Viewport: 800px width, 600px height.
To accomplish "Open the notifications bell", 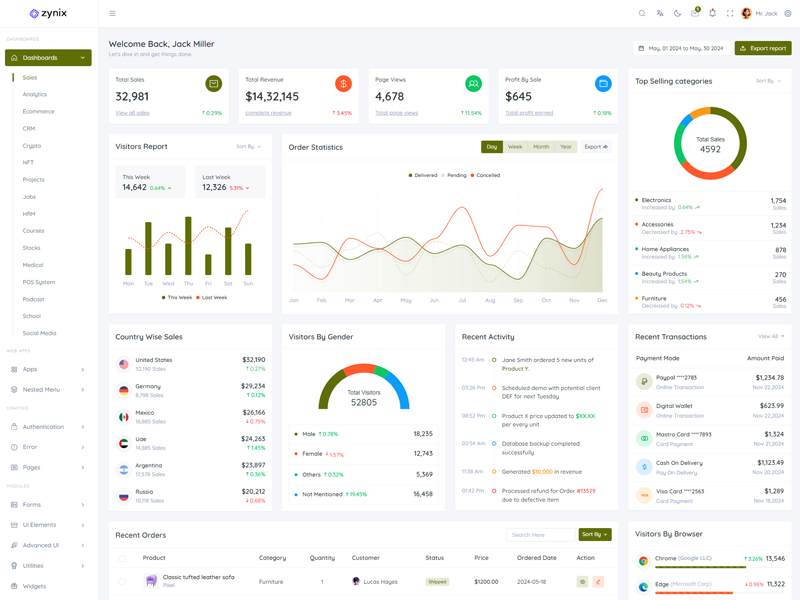I will (712, 13).
